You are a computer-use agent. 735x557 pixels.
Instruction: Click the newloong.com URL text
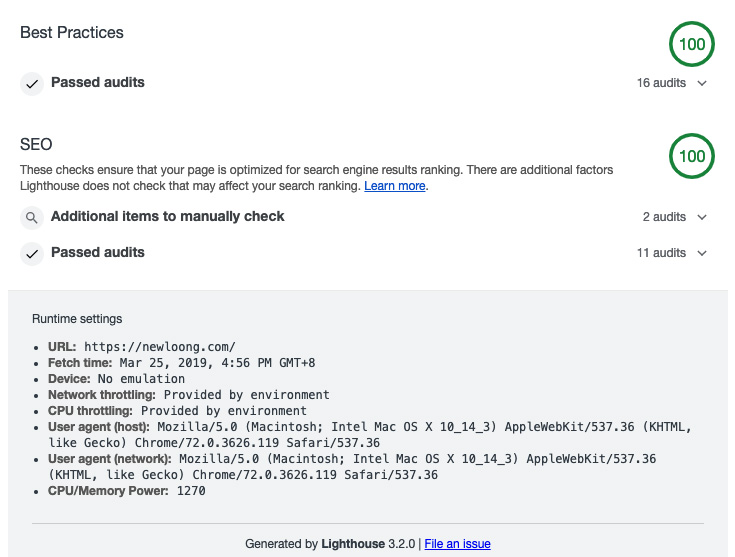[x=160, y=347]
